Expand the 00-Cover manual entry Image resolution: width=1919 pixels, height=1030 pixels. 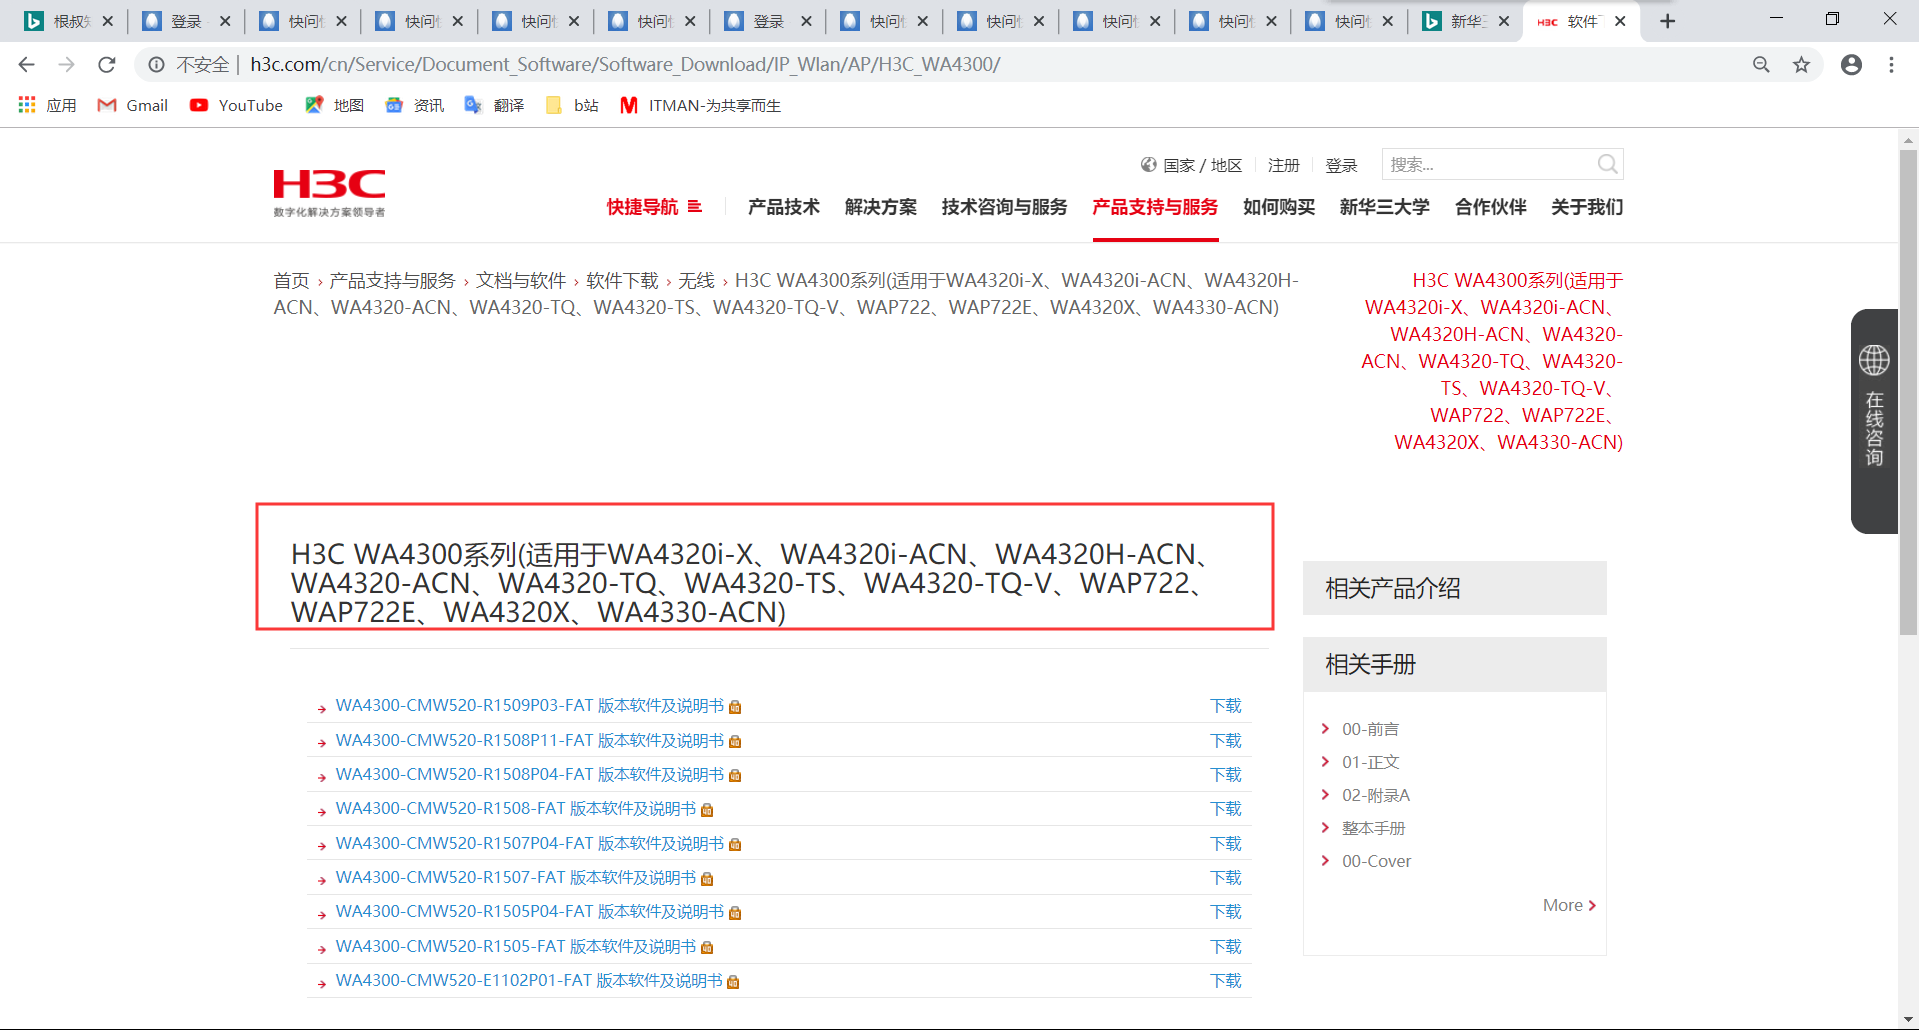[x=1376, y=861]
